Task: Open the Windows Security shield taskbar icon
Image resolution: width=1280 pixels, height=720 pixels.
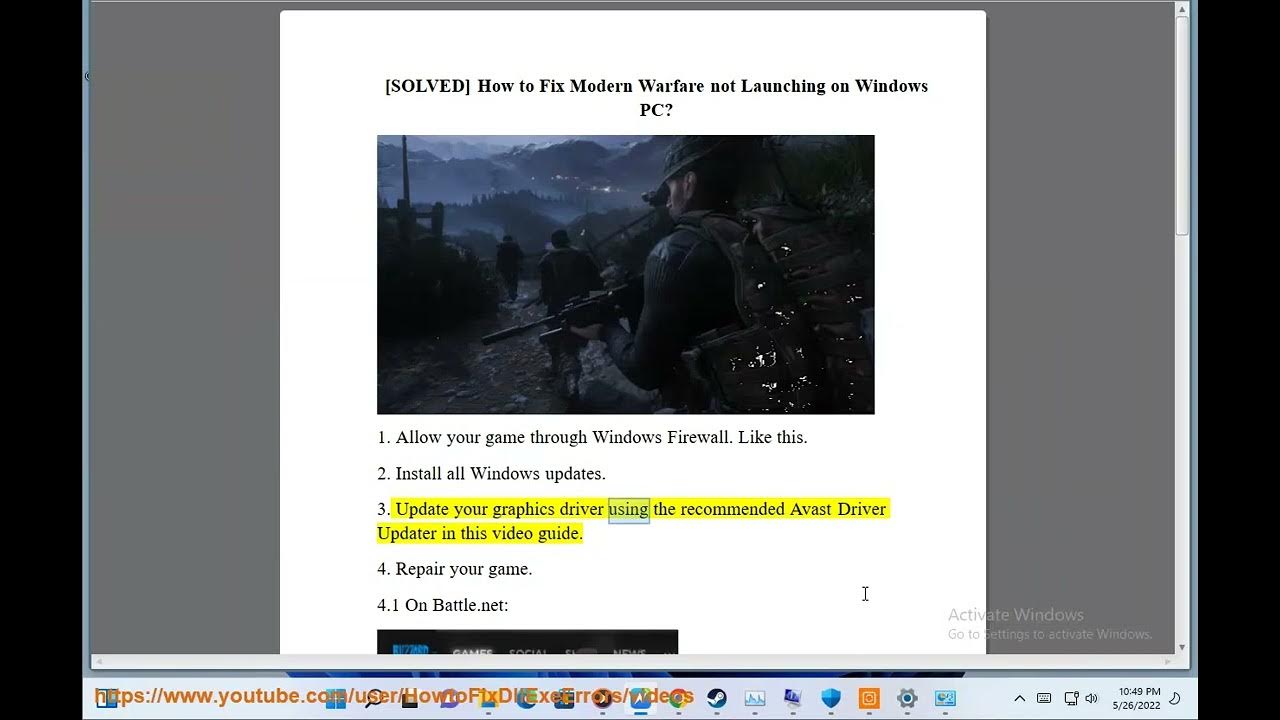Action: click(x=831, y=698)
